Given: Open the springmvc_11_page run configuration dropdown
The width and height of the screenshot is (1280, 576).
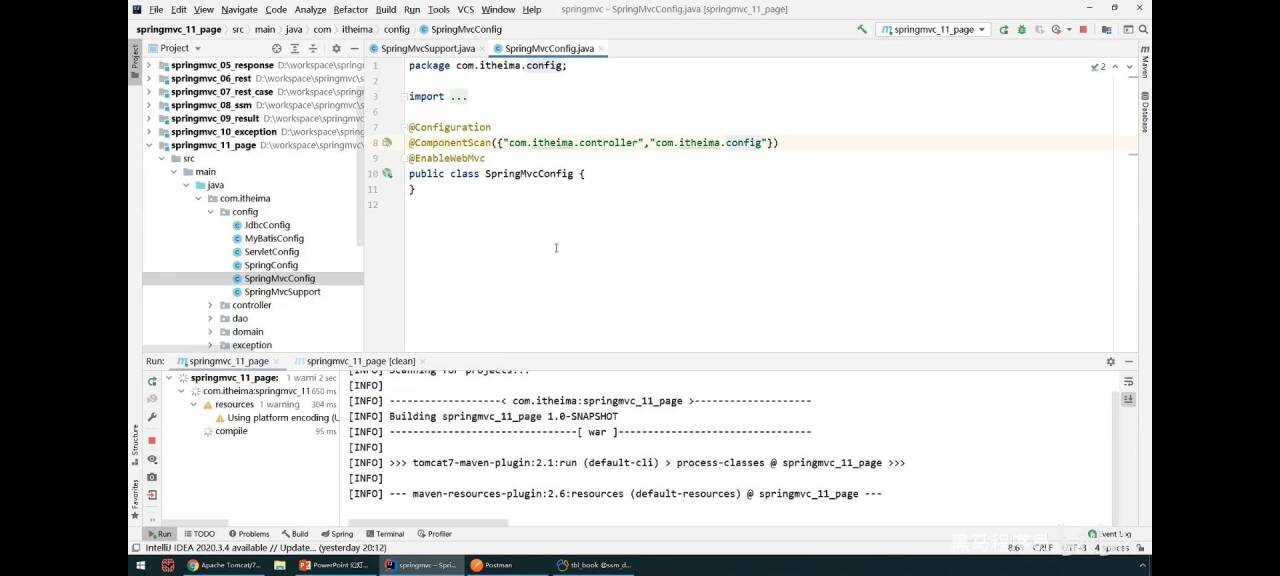Looking at the screenshot, I should pyautogui.click(x=932, y=29).
